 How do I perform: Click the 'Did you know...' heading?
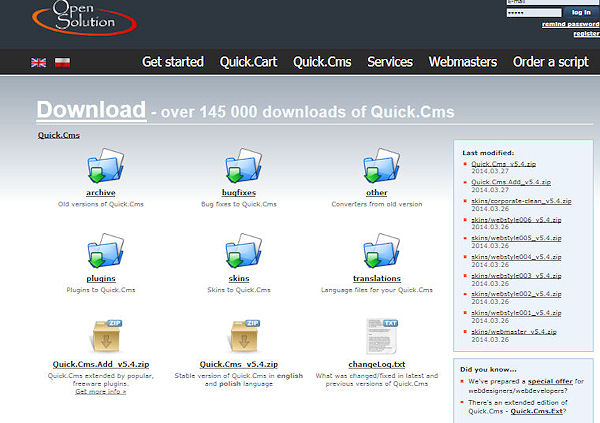488,369
